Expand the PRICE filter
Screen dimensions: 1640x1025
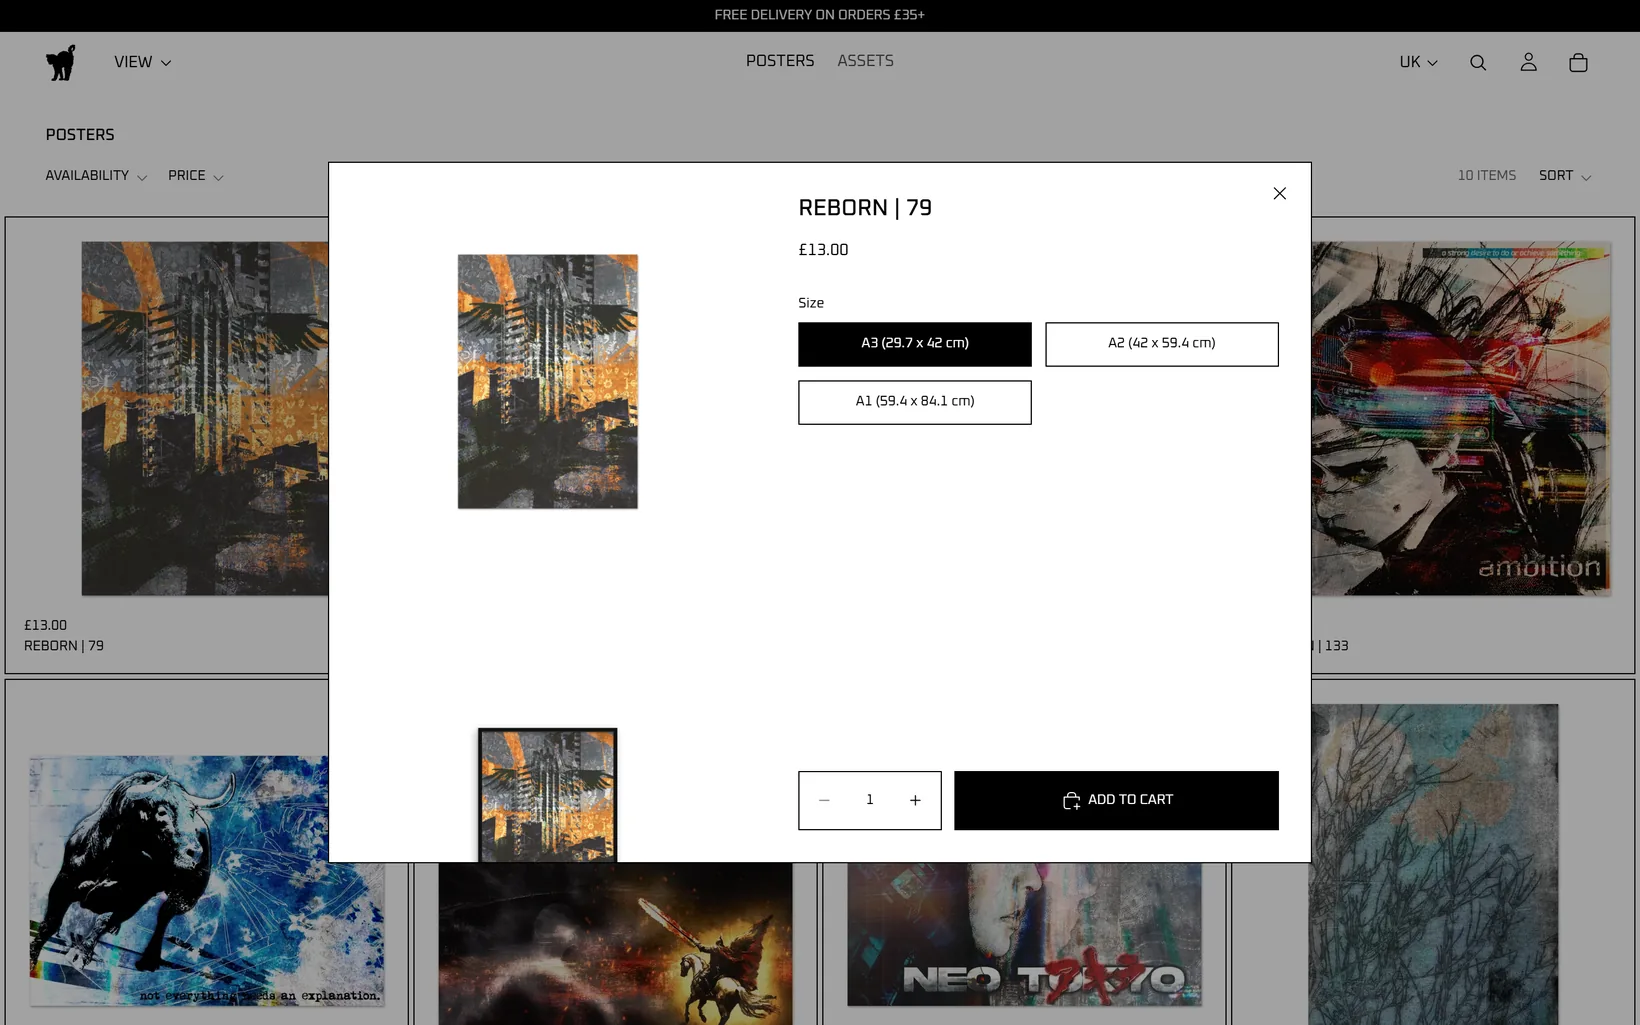coord(196,176)
